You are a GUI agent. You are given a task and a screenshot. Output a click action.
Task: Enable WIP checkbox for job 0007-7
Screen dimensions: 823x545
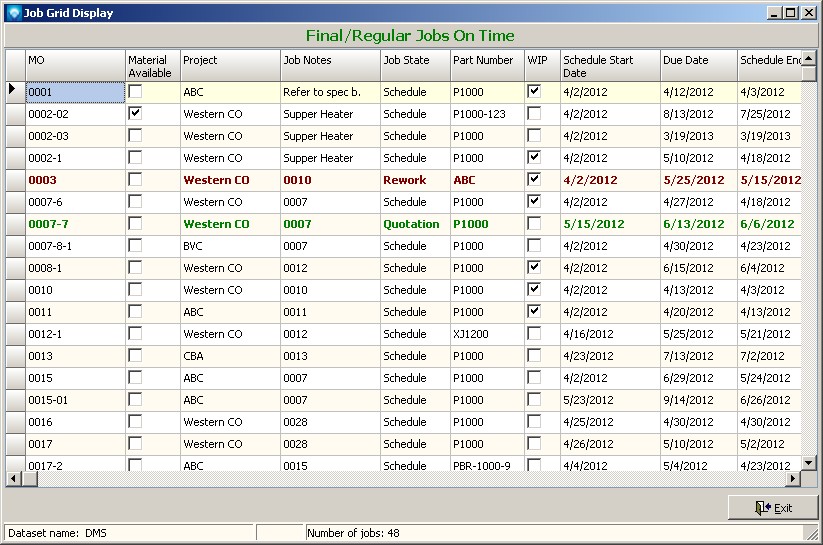click(534, 223)
